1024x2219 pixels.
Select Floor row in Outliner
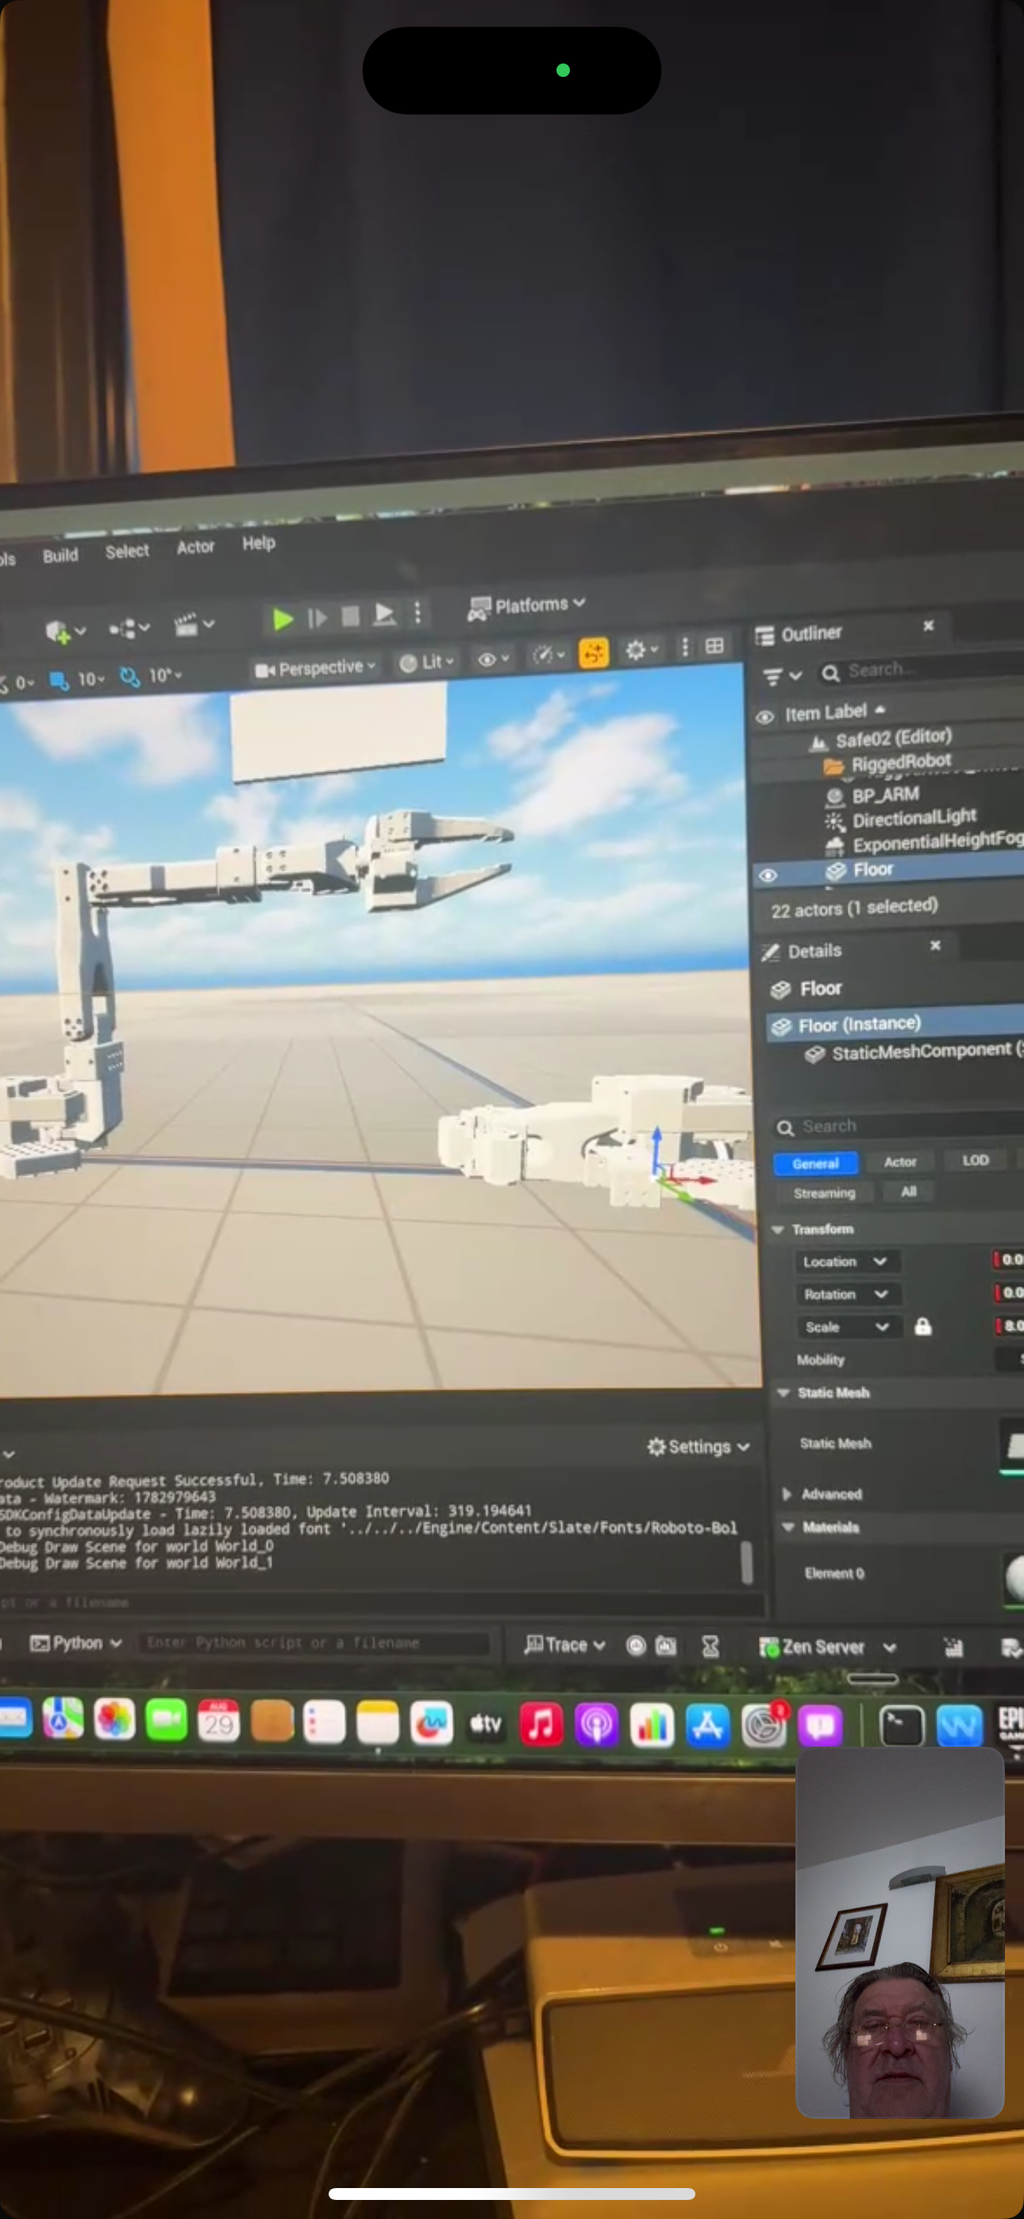(889, 870)
